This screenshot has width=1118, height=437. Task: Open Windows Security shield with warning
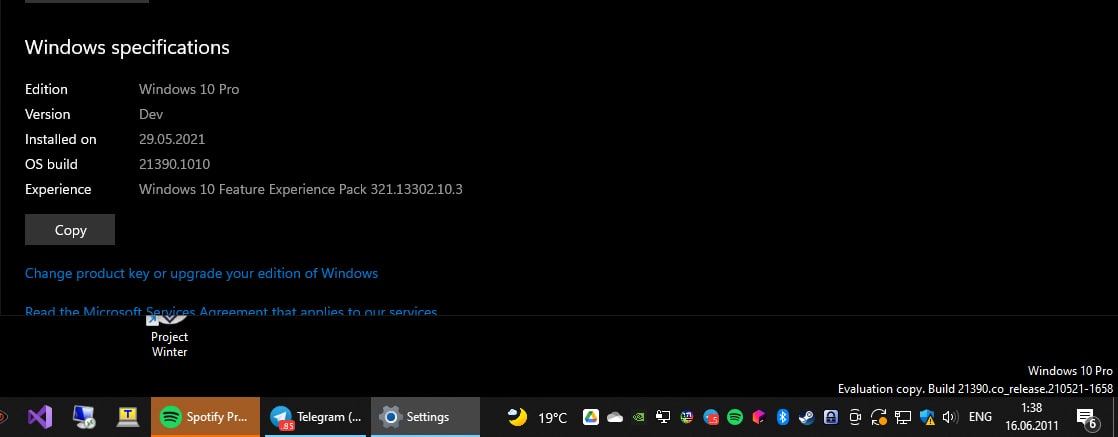(927, 417)
